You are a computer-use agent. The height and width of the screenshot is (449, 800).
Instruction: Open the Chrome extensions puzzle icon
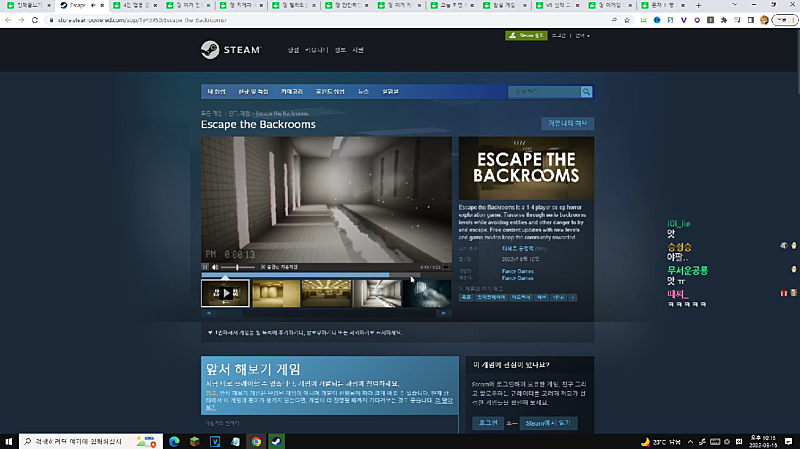point(723,20)
